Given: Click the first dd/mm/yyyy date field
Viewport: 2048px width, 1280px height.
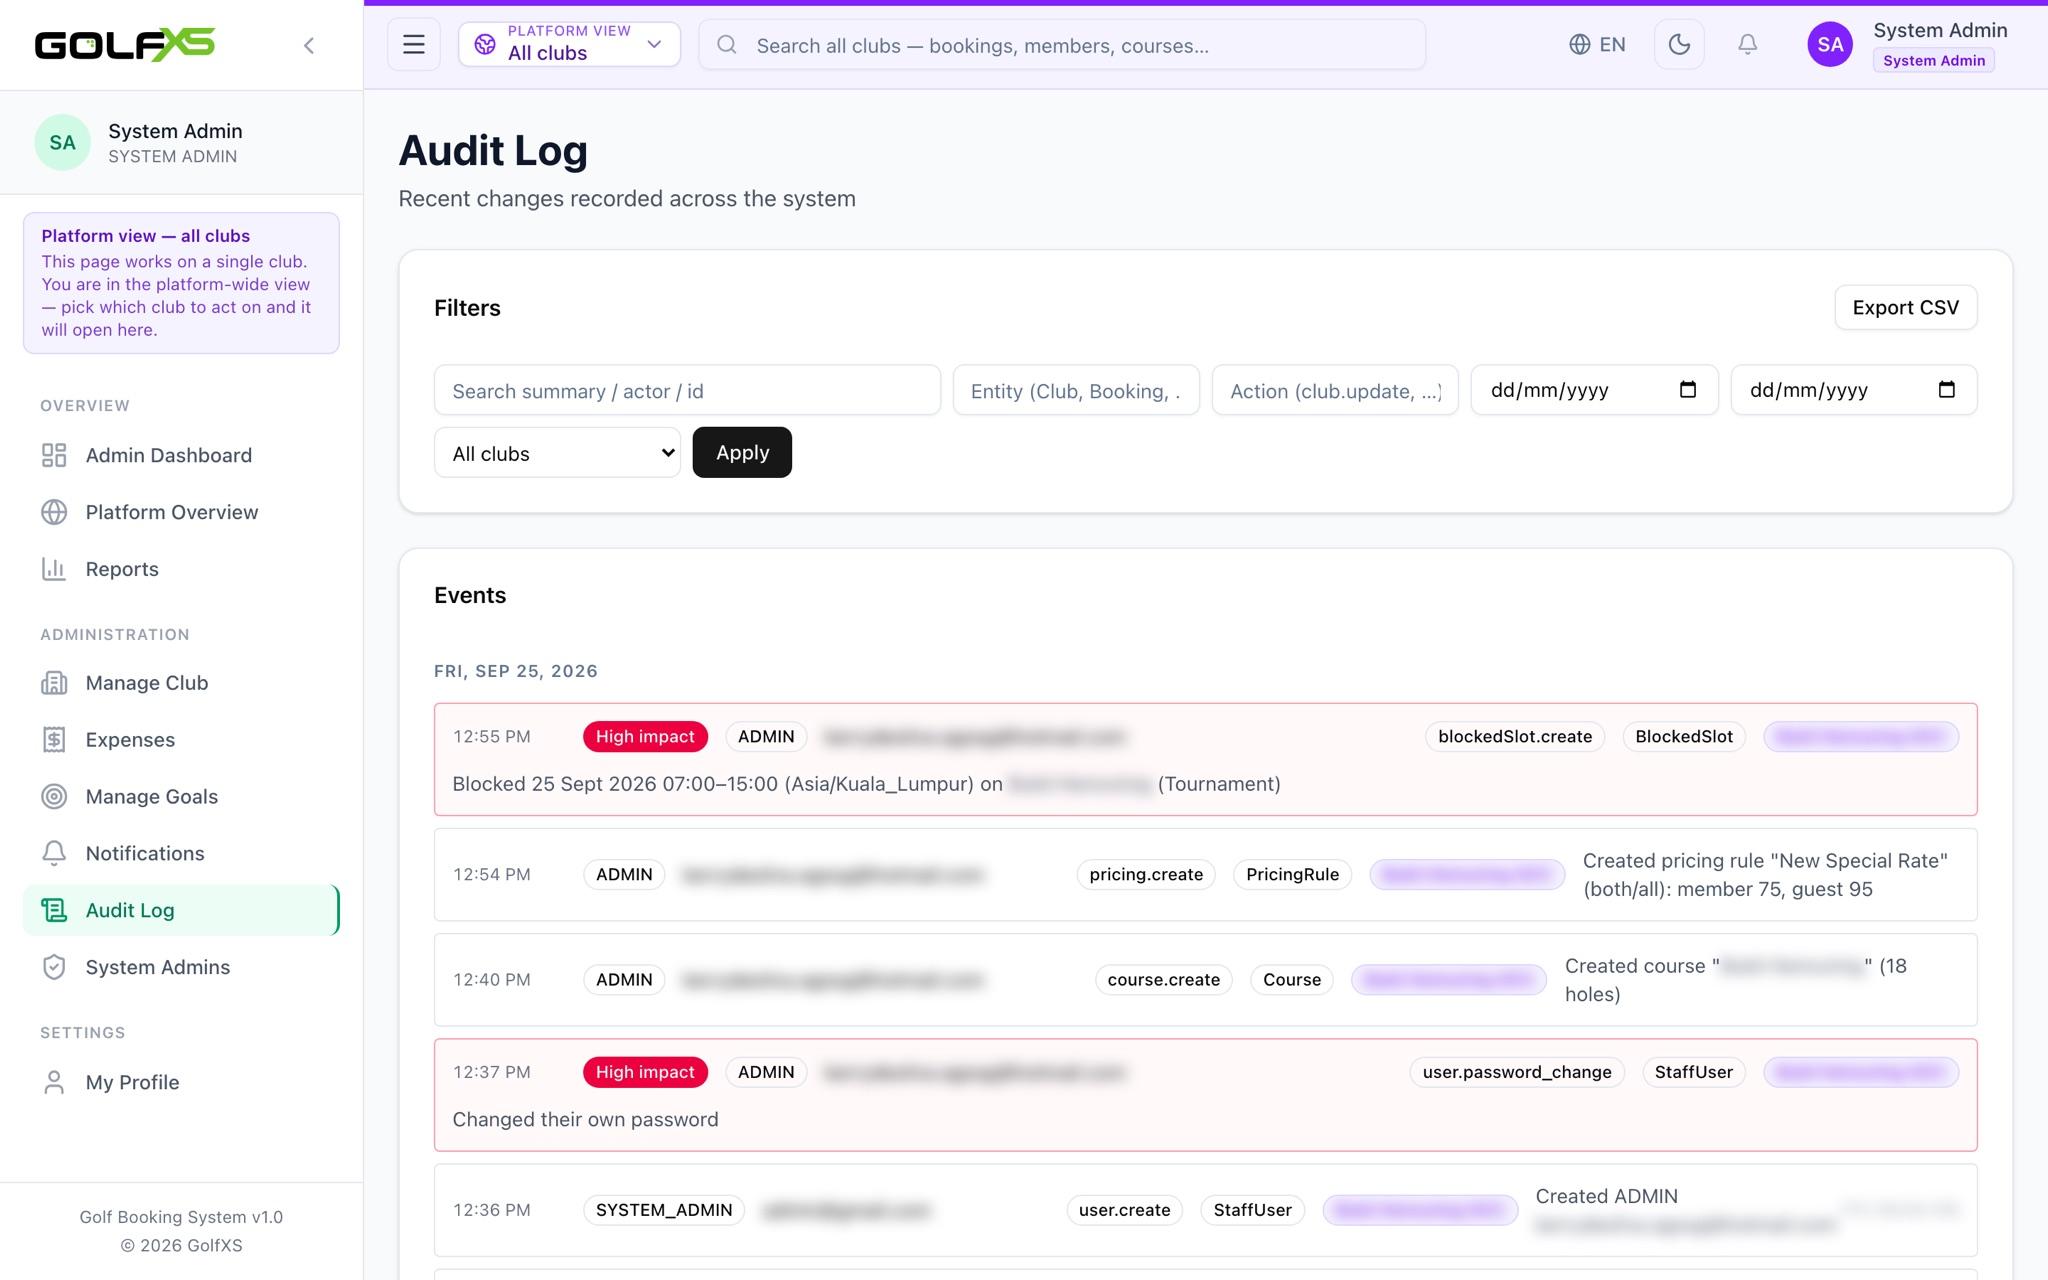Looking at the screenshot, I should (x=1594, y=390).
